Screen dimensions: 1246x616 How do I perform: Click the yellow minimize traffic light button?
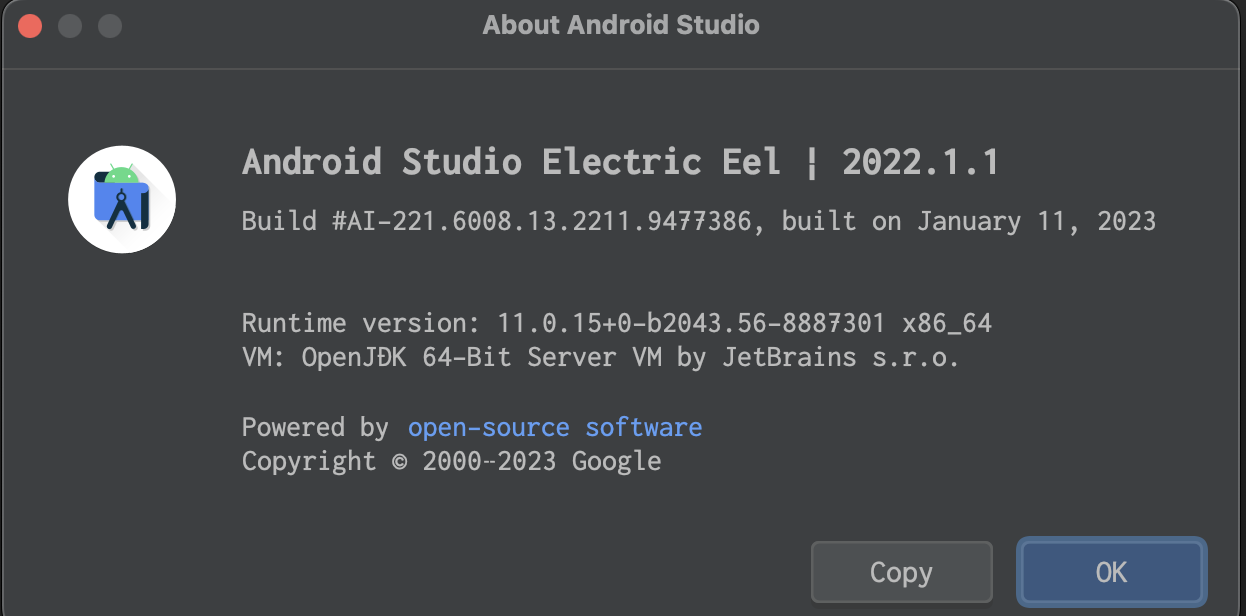tap(69, 25)
